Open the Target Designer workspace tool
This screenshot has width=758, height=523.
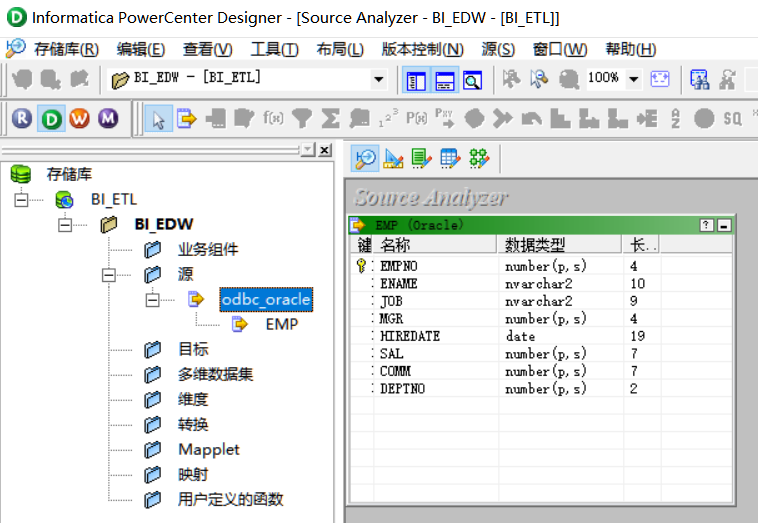[x=394, y=158]
